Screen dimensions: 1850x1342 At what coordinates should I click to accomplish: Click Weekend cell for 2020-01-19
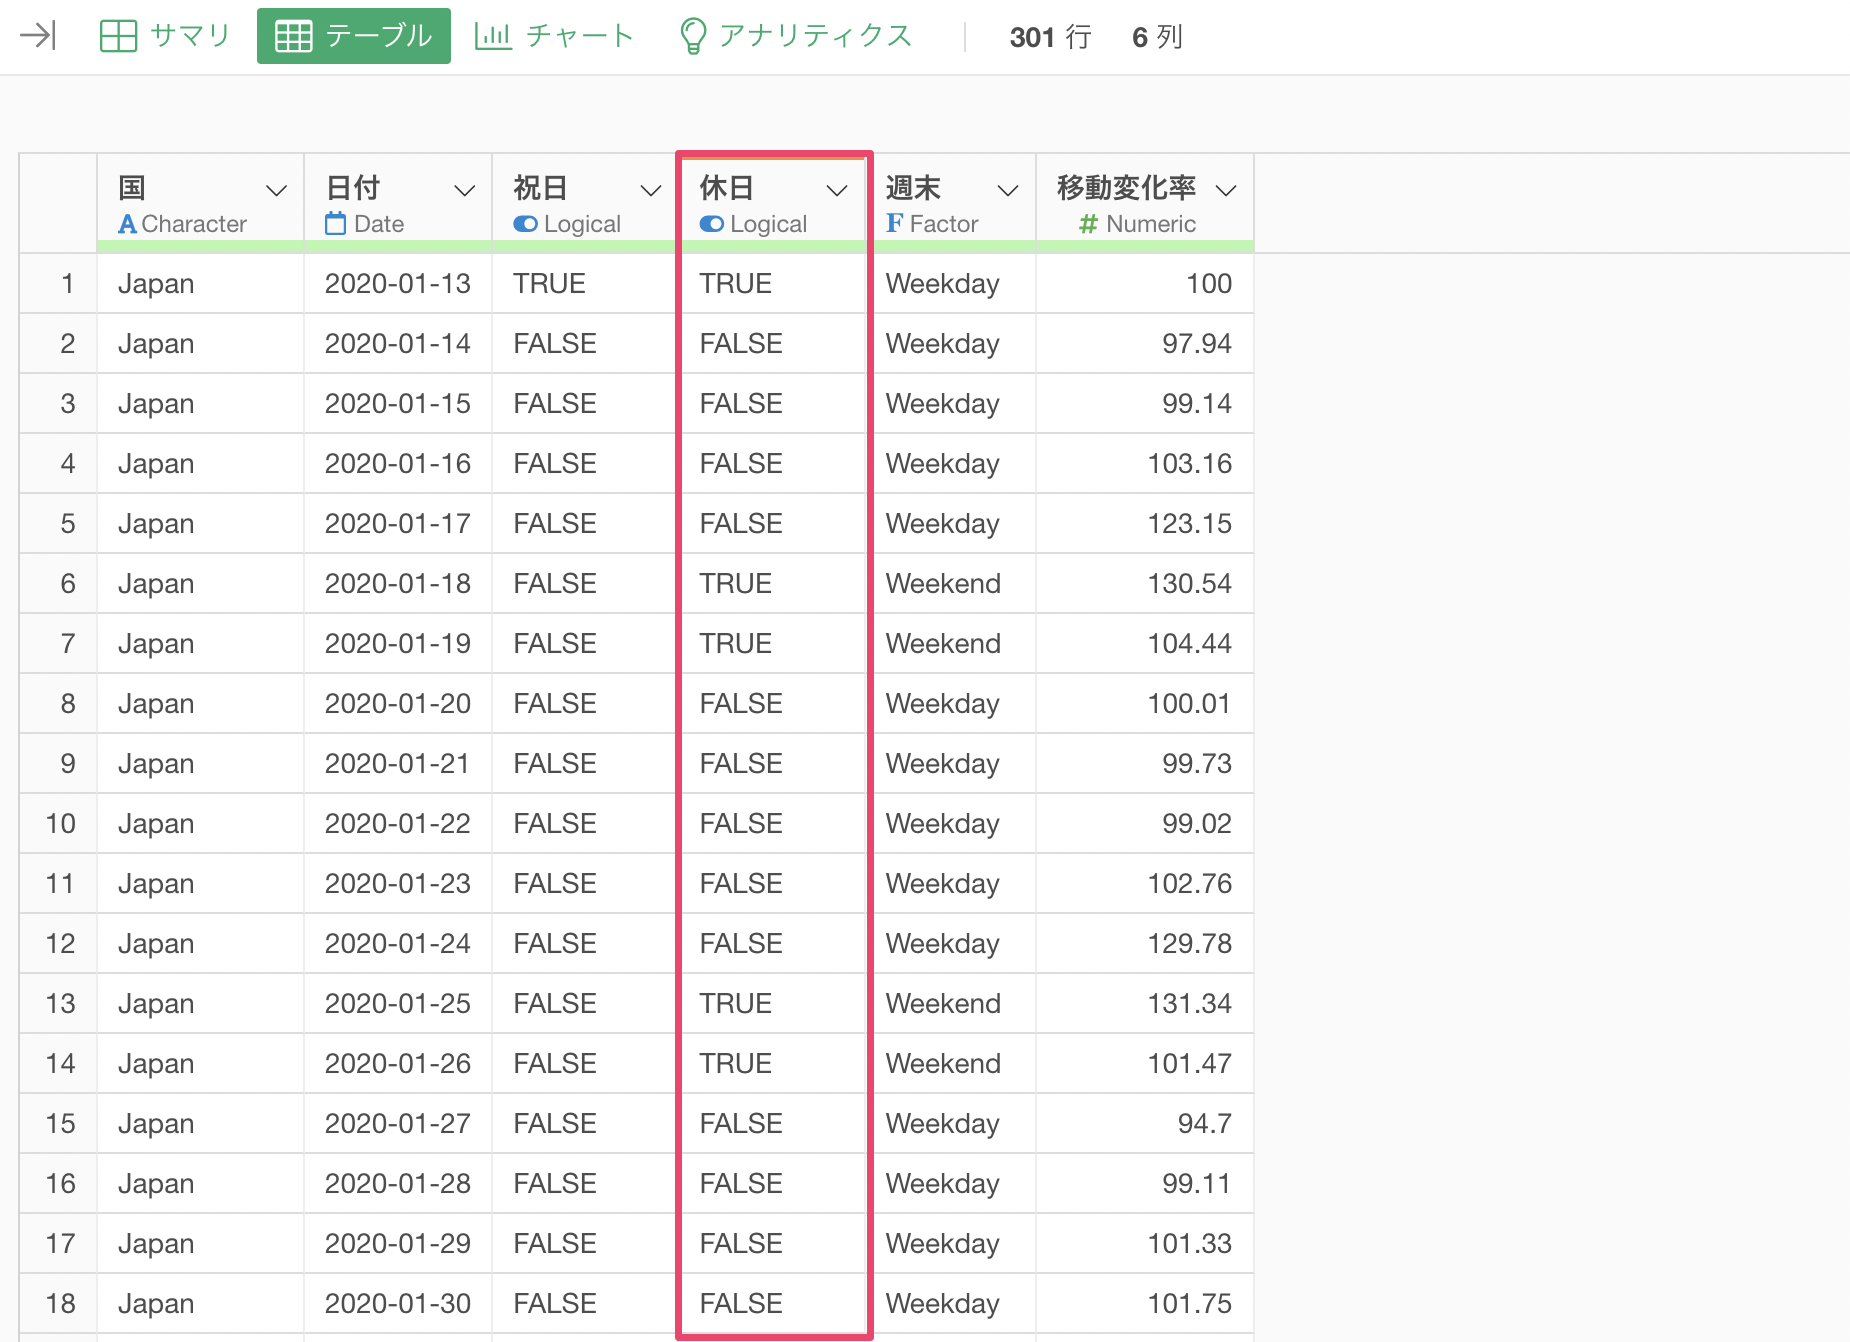click(x=951, y=644)
